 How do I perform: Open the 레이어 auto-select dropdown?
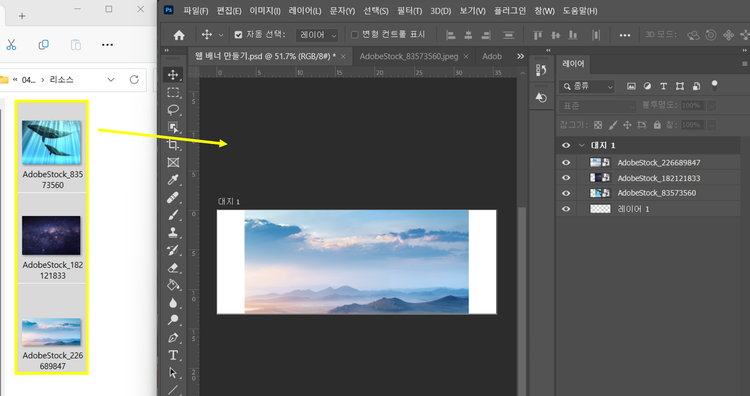(x=317, y=35)
